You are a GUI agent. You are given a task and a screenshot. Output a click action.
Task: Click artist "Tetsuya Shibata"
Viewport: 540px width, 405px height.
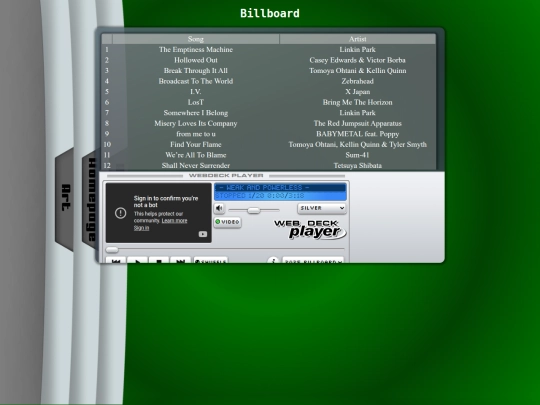(x=357, y=166)
